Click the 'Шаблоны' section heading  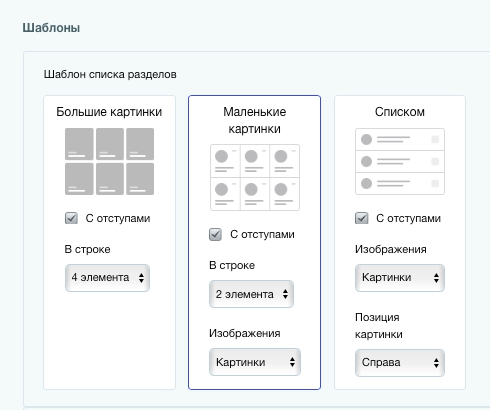[x=51, y=27]
